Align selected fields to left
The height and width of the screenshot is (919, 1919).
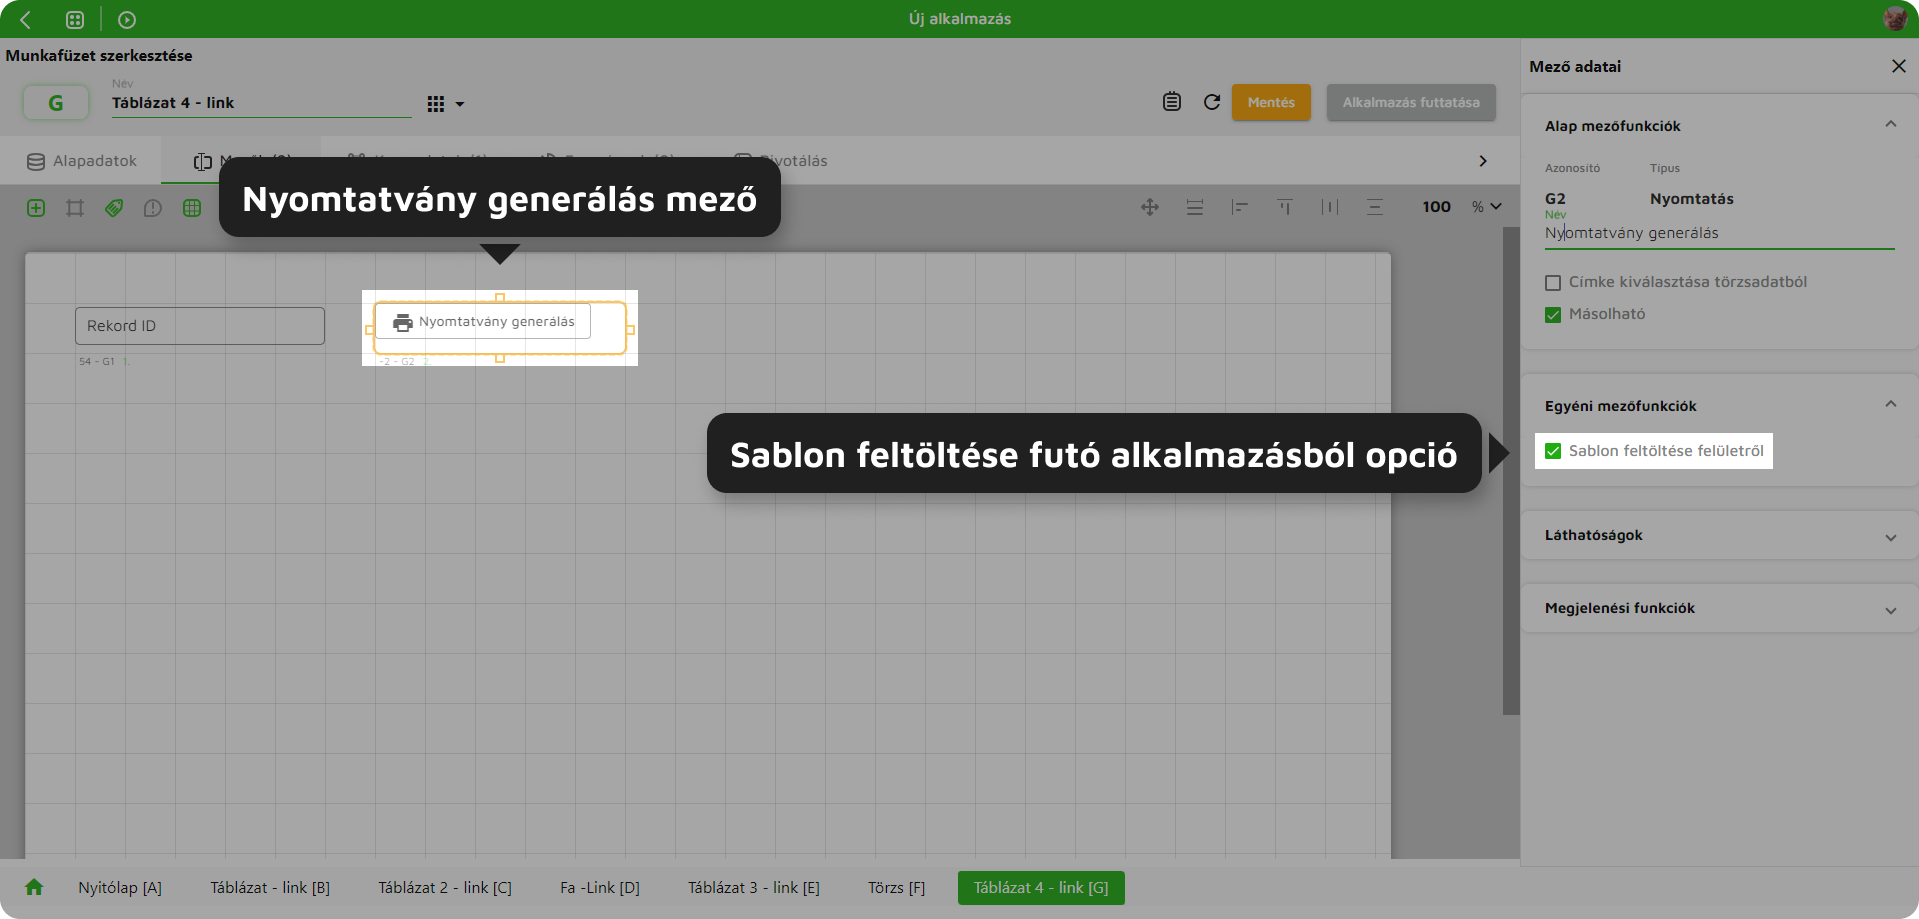(1240, 207)
